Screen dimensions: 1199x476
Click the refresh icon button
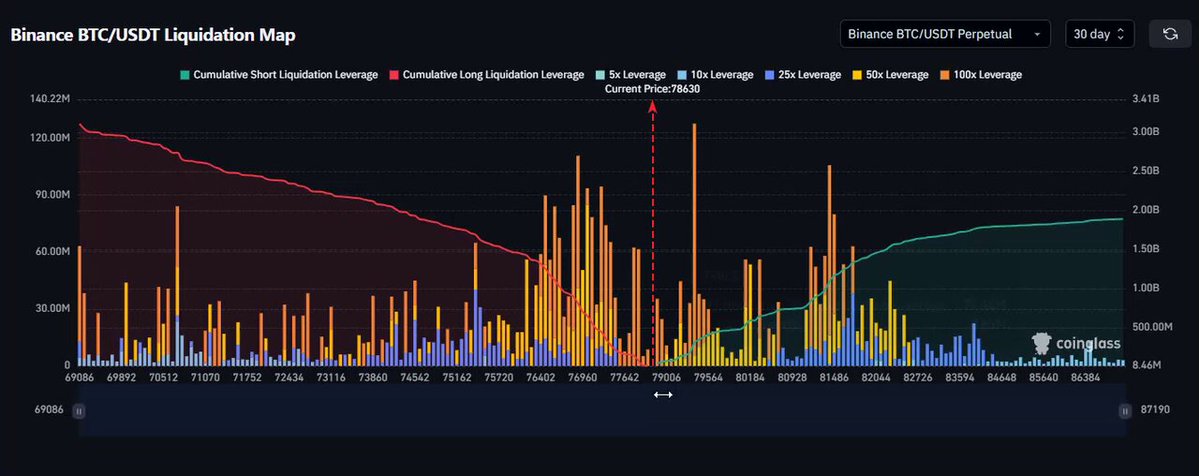point(1170,34)
